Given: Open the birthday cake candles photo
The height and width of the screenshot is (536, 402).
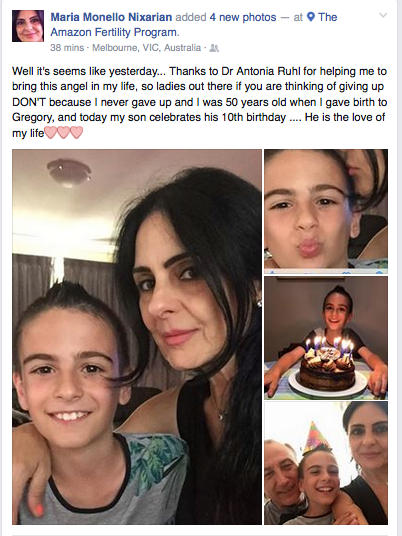Looking at the screenshot, I should coord(326,338).
